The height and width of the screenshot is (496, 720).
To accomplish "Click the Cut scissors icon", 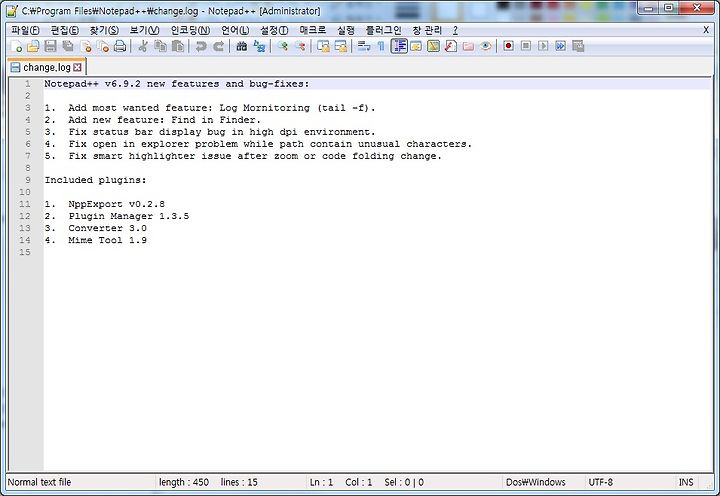I will pos(143,46).
